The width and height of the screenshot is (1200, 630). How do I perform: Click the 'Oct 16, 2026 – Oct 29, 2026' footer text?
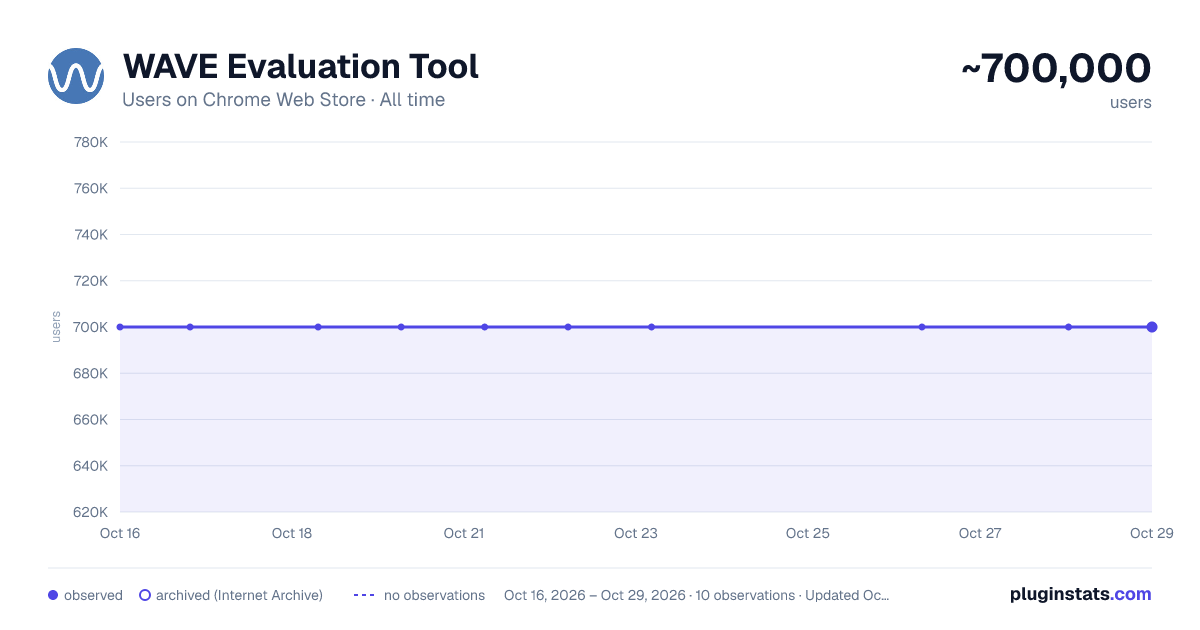(x=595, y=595)
